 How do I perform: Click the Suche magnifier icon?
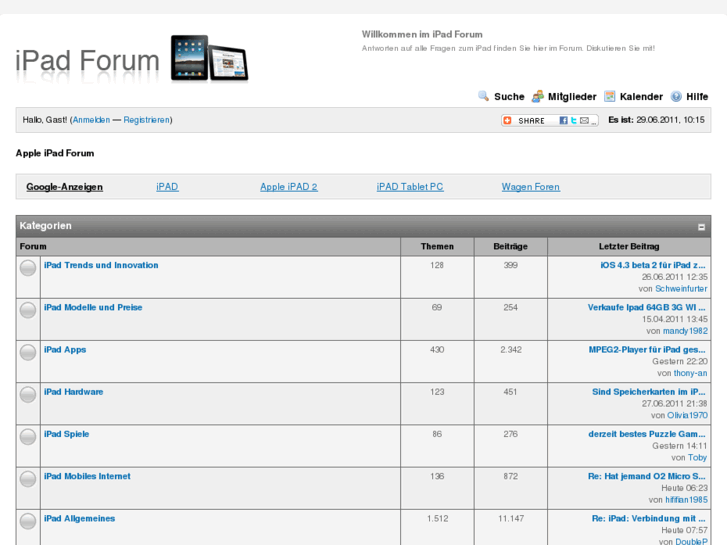[484, 97]
